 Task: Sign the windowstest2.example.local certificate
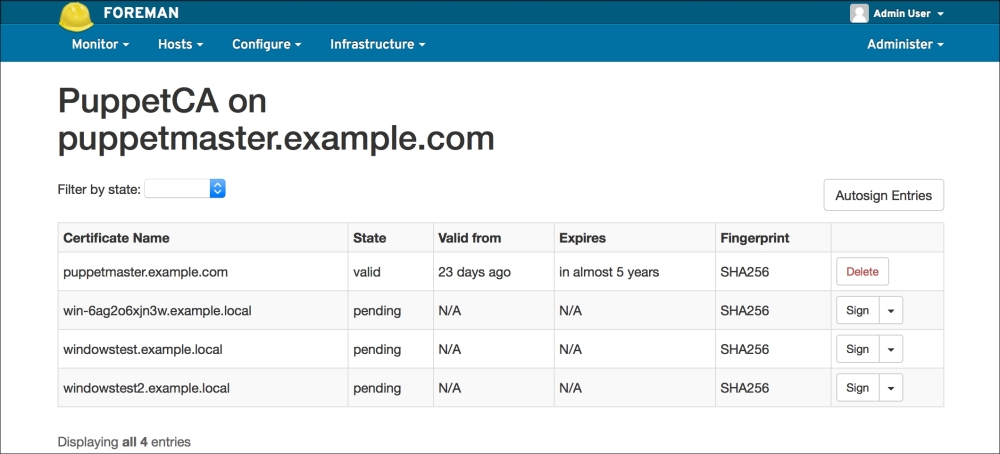point(857,388)
